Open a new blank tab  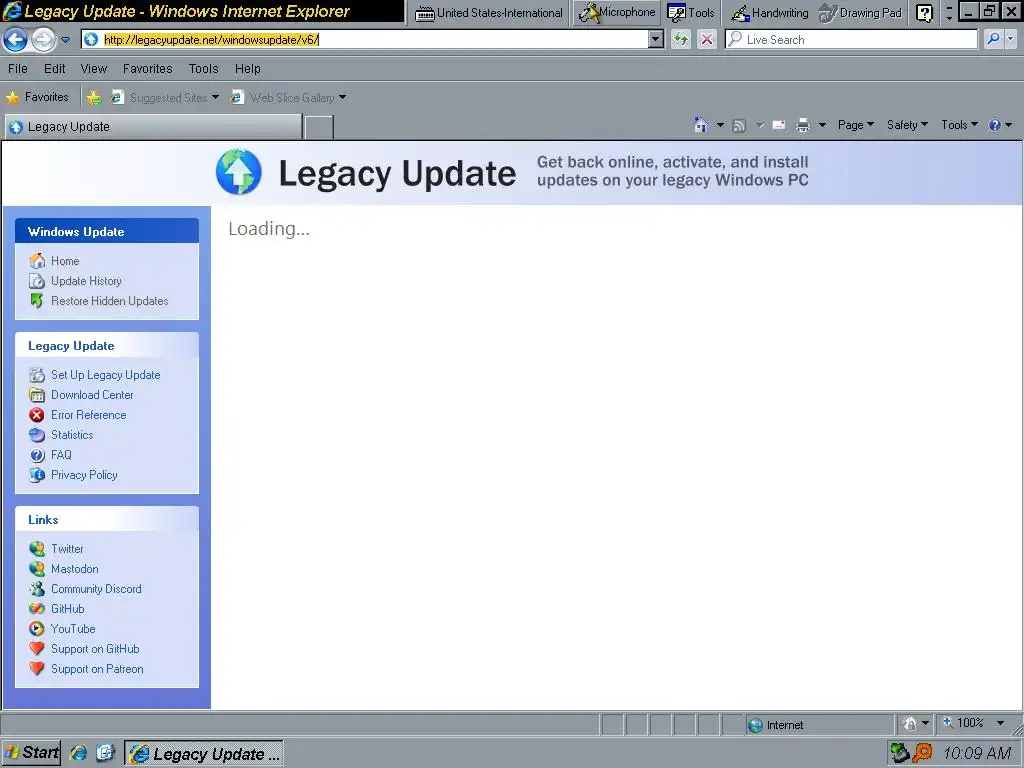click(319, 127)
